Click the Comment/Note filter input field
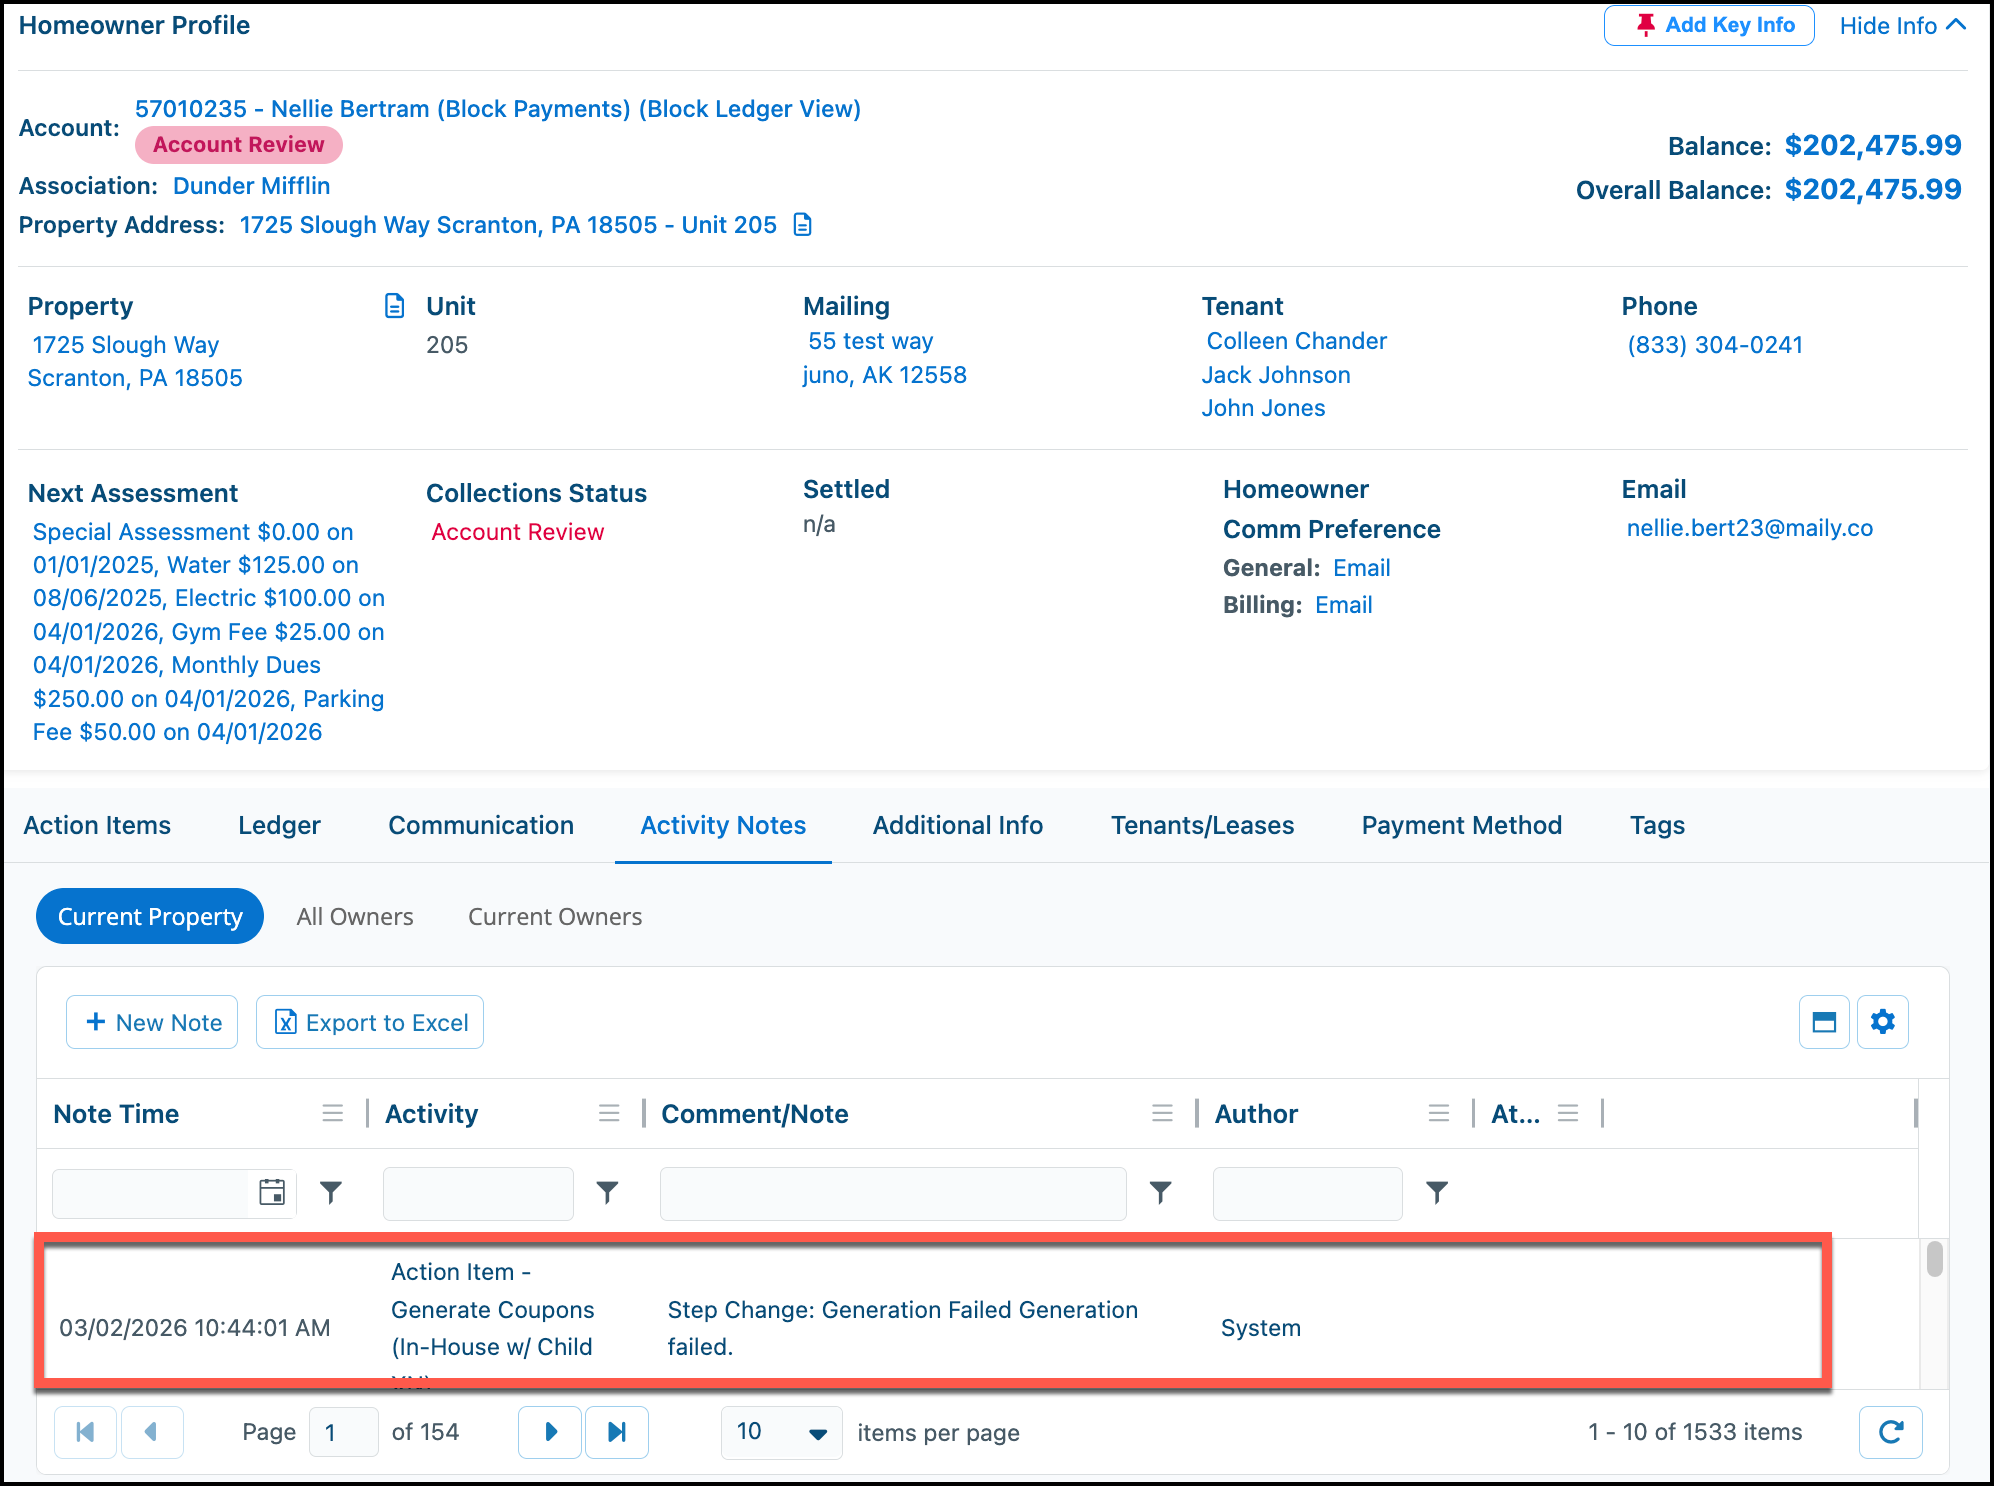Screen dimensions: 1994x1486 [892, 1193]
